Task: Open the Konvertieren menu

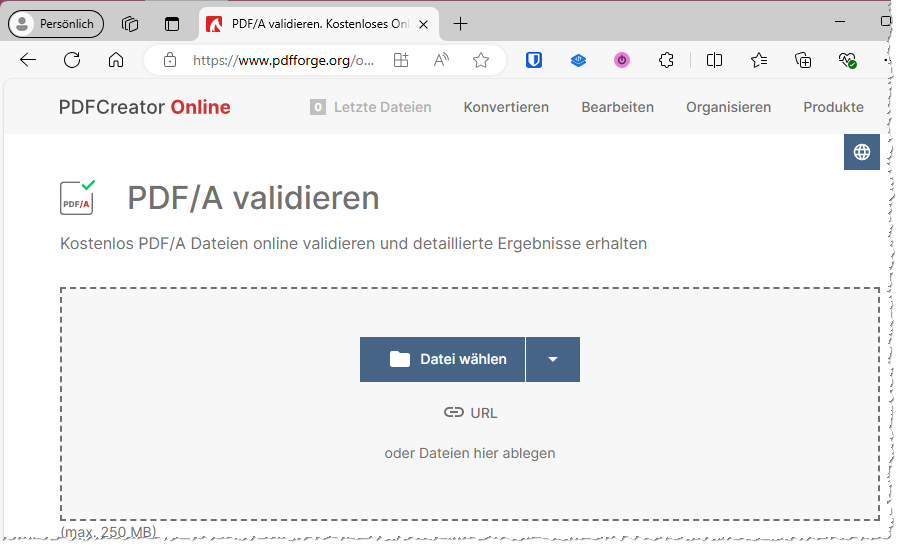Action: click(x=506, y=107)
